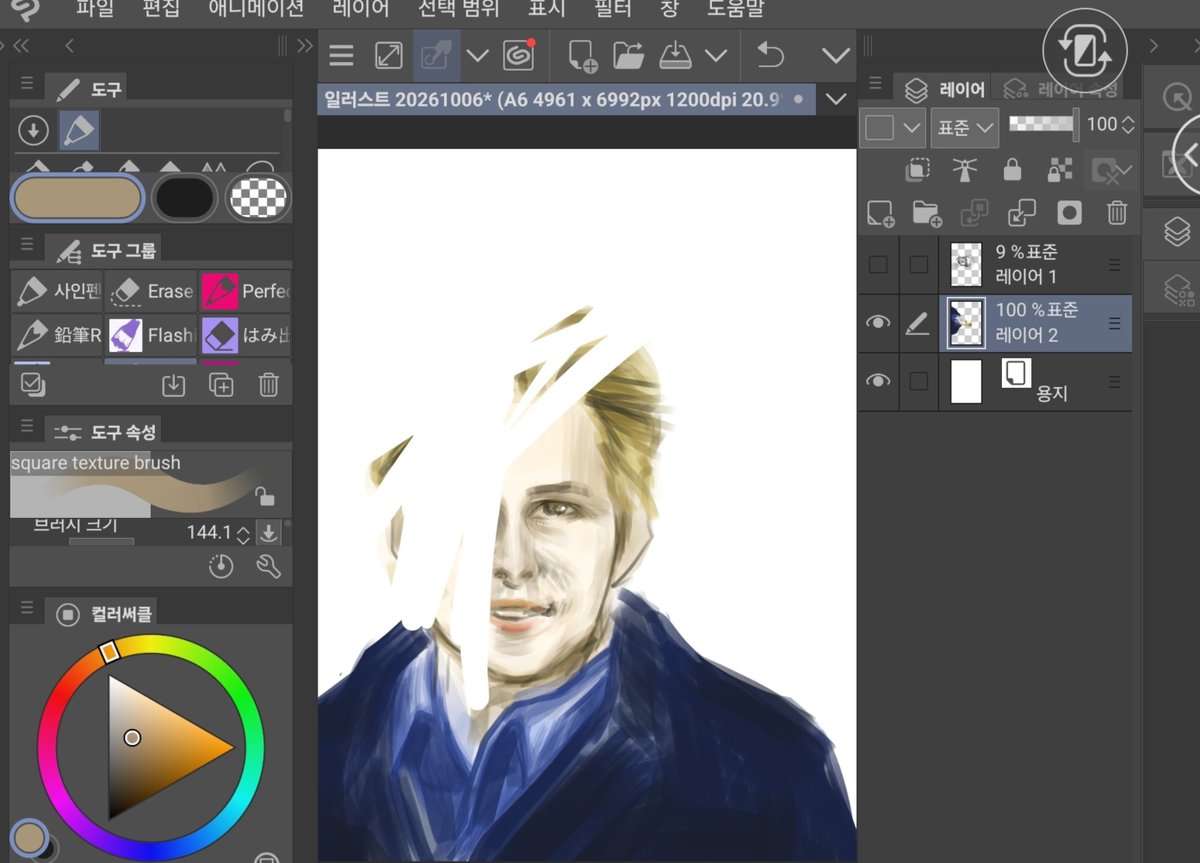This screenshot has height=863, width=1200.
Task: Select the black sub color swatch
Action: (184, 197)
